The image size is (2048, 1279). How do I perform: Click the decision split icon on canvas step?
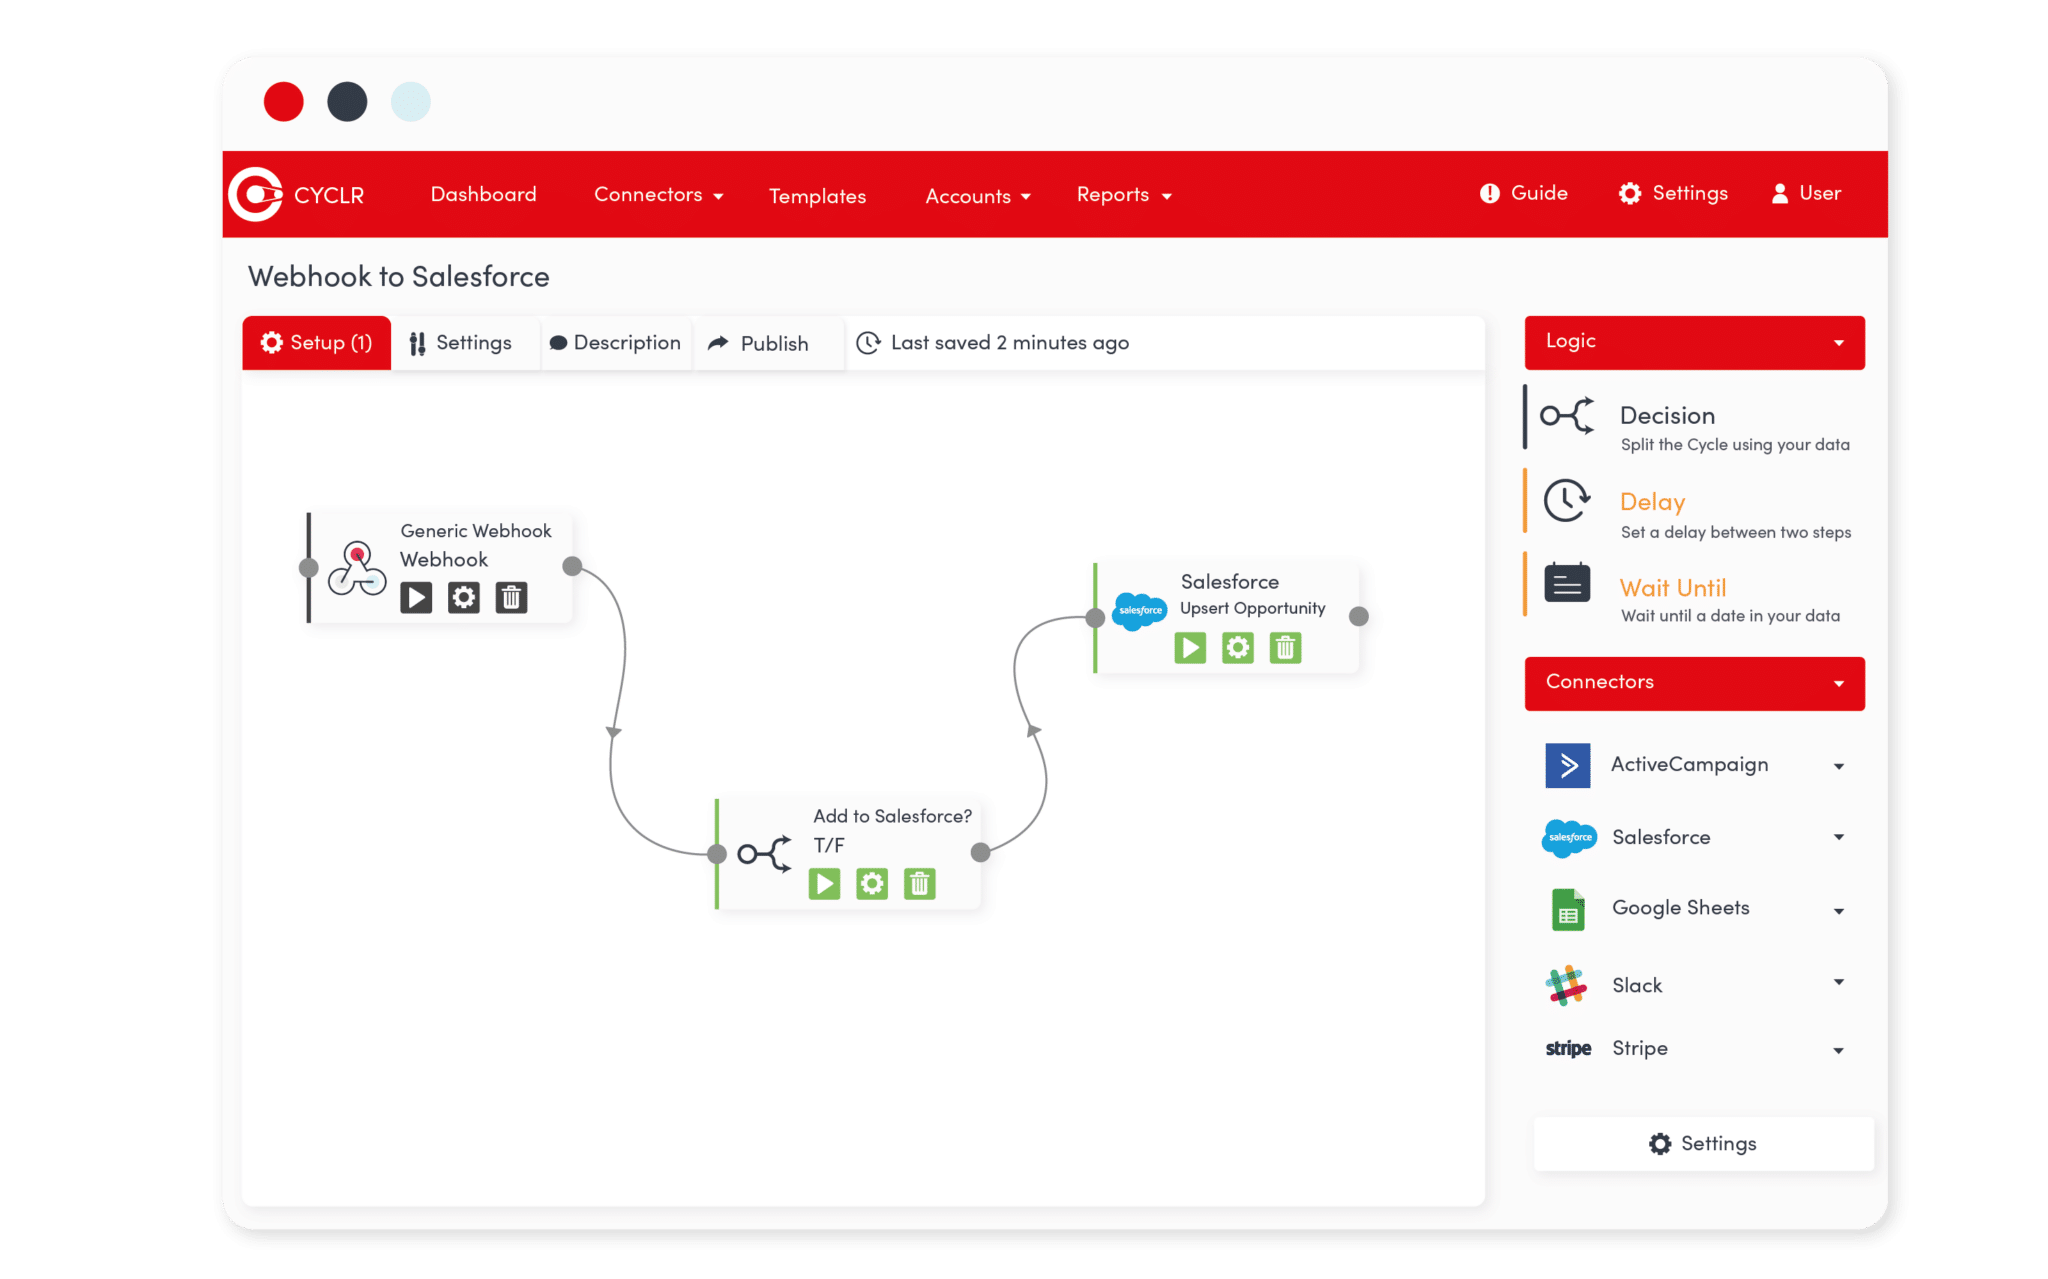pyautogui.click(x=765, y=854)
